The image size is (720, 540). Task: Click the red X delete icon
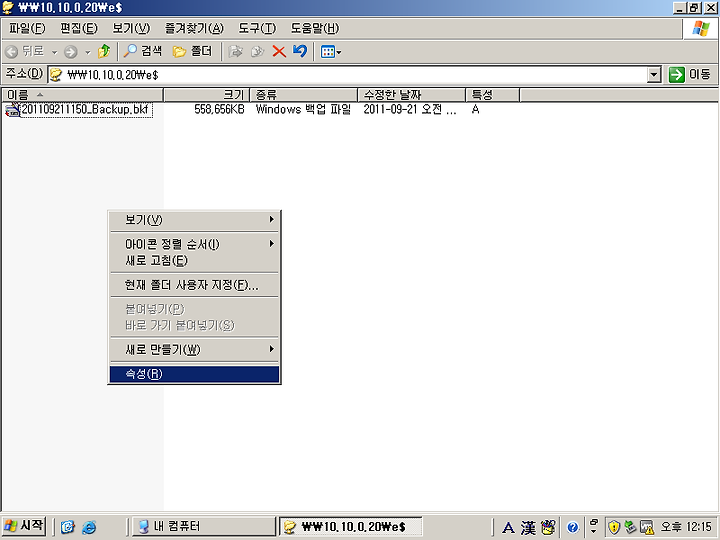coord(279,51)
